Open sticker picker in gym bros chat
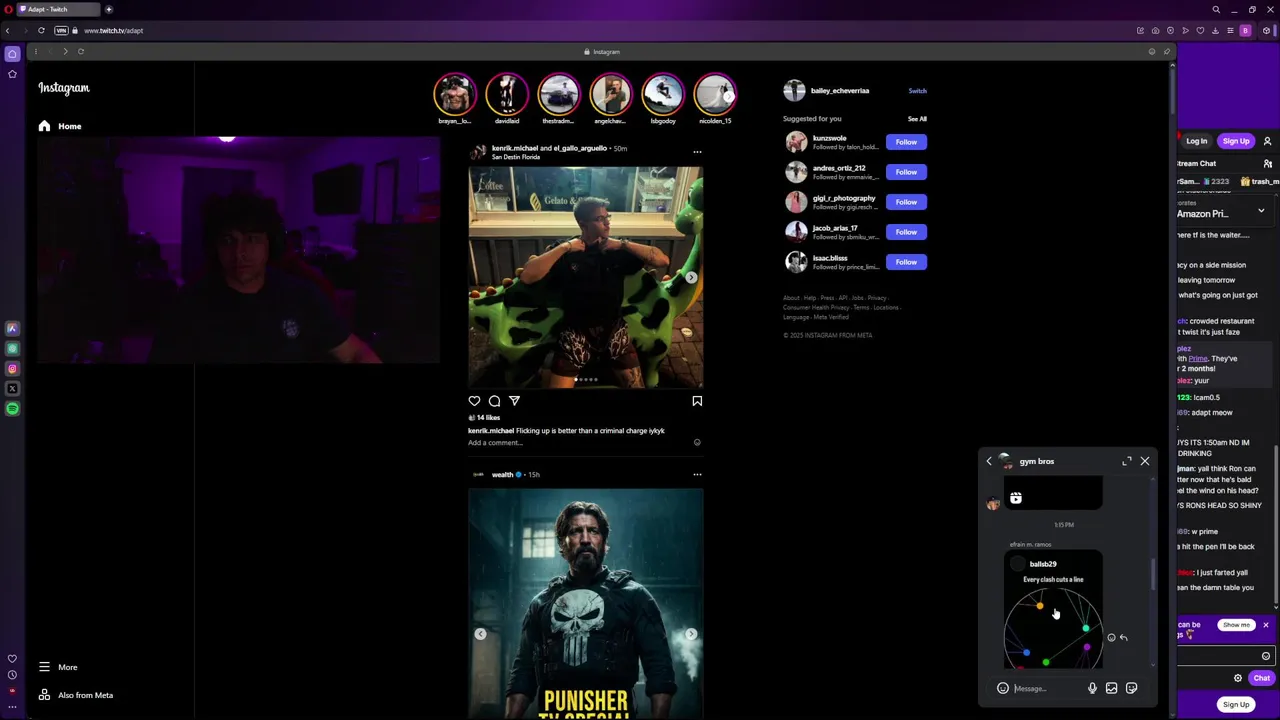This screenshot has height=720, width=1280. 1131,688
